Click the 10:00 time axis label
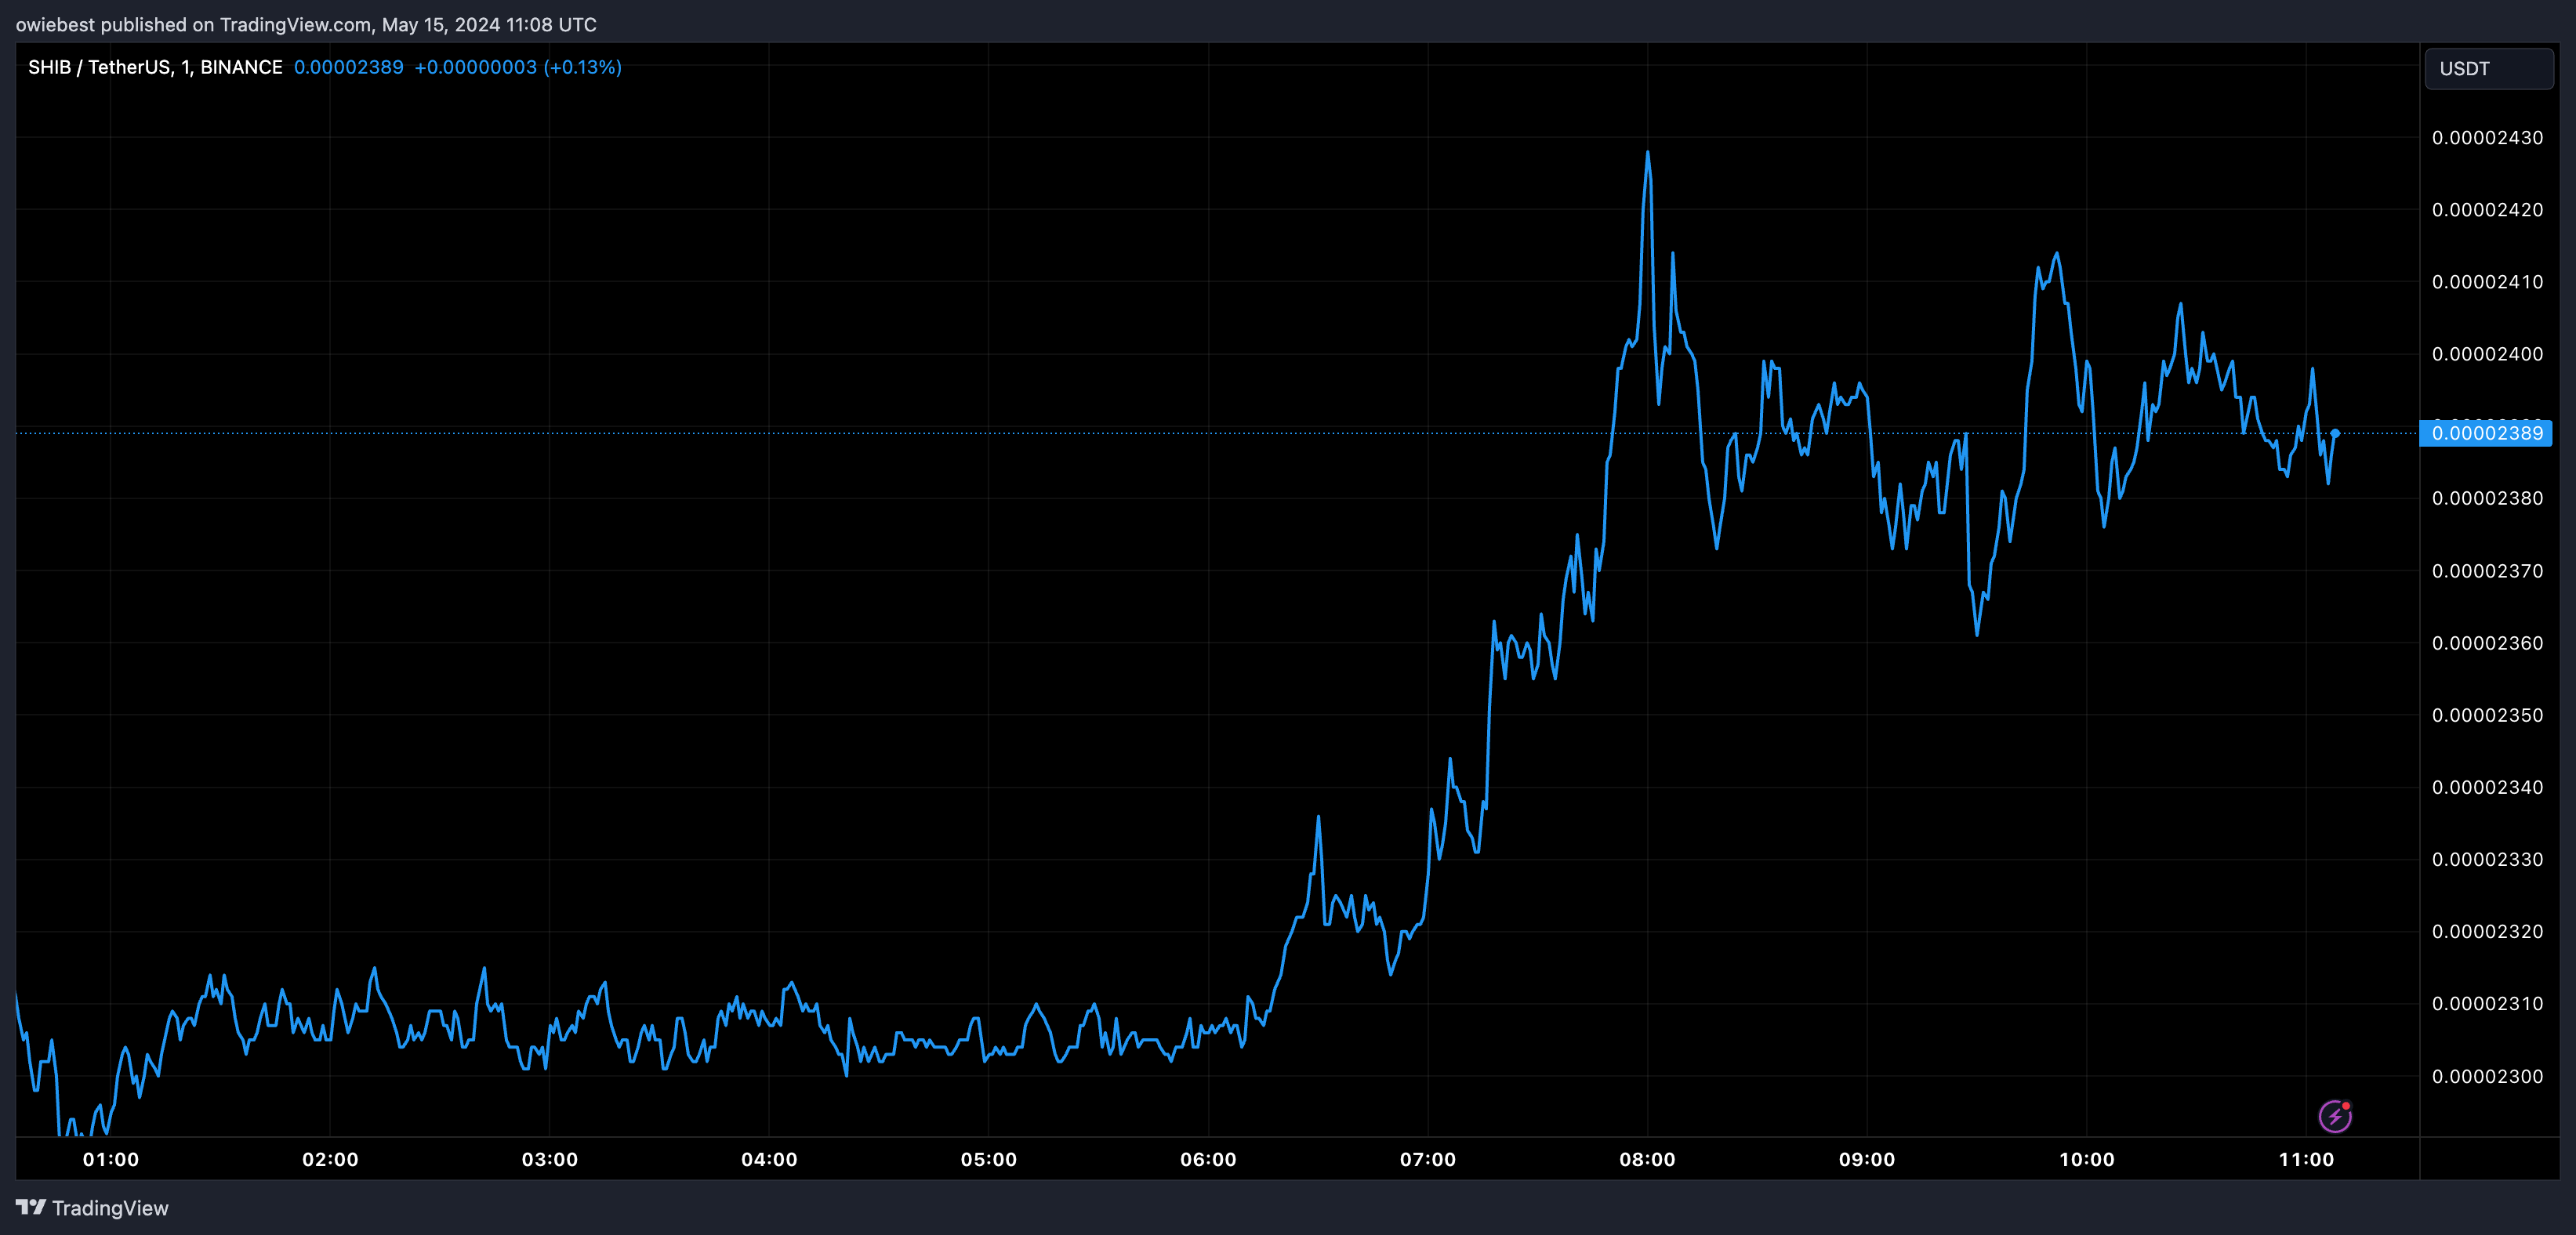The width and height of the screenshot is (2576, 1235). click(2087, 1159)
